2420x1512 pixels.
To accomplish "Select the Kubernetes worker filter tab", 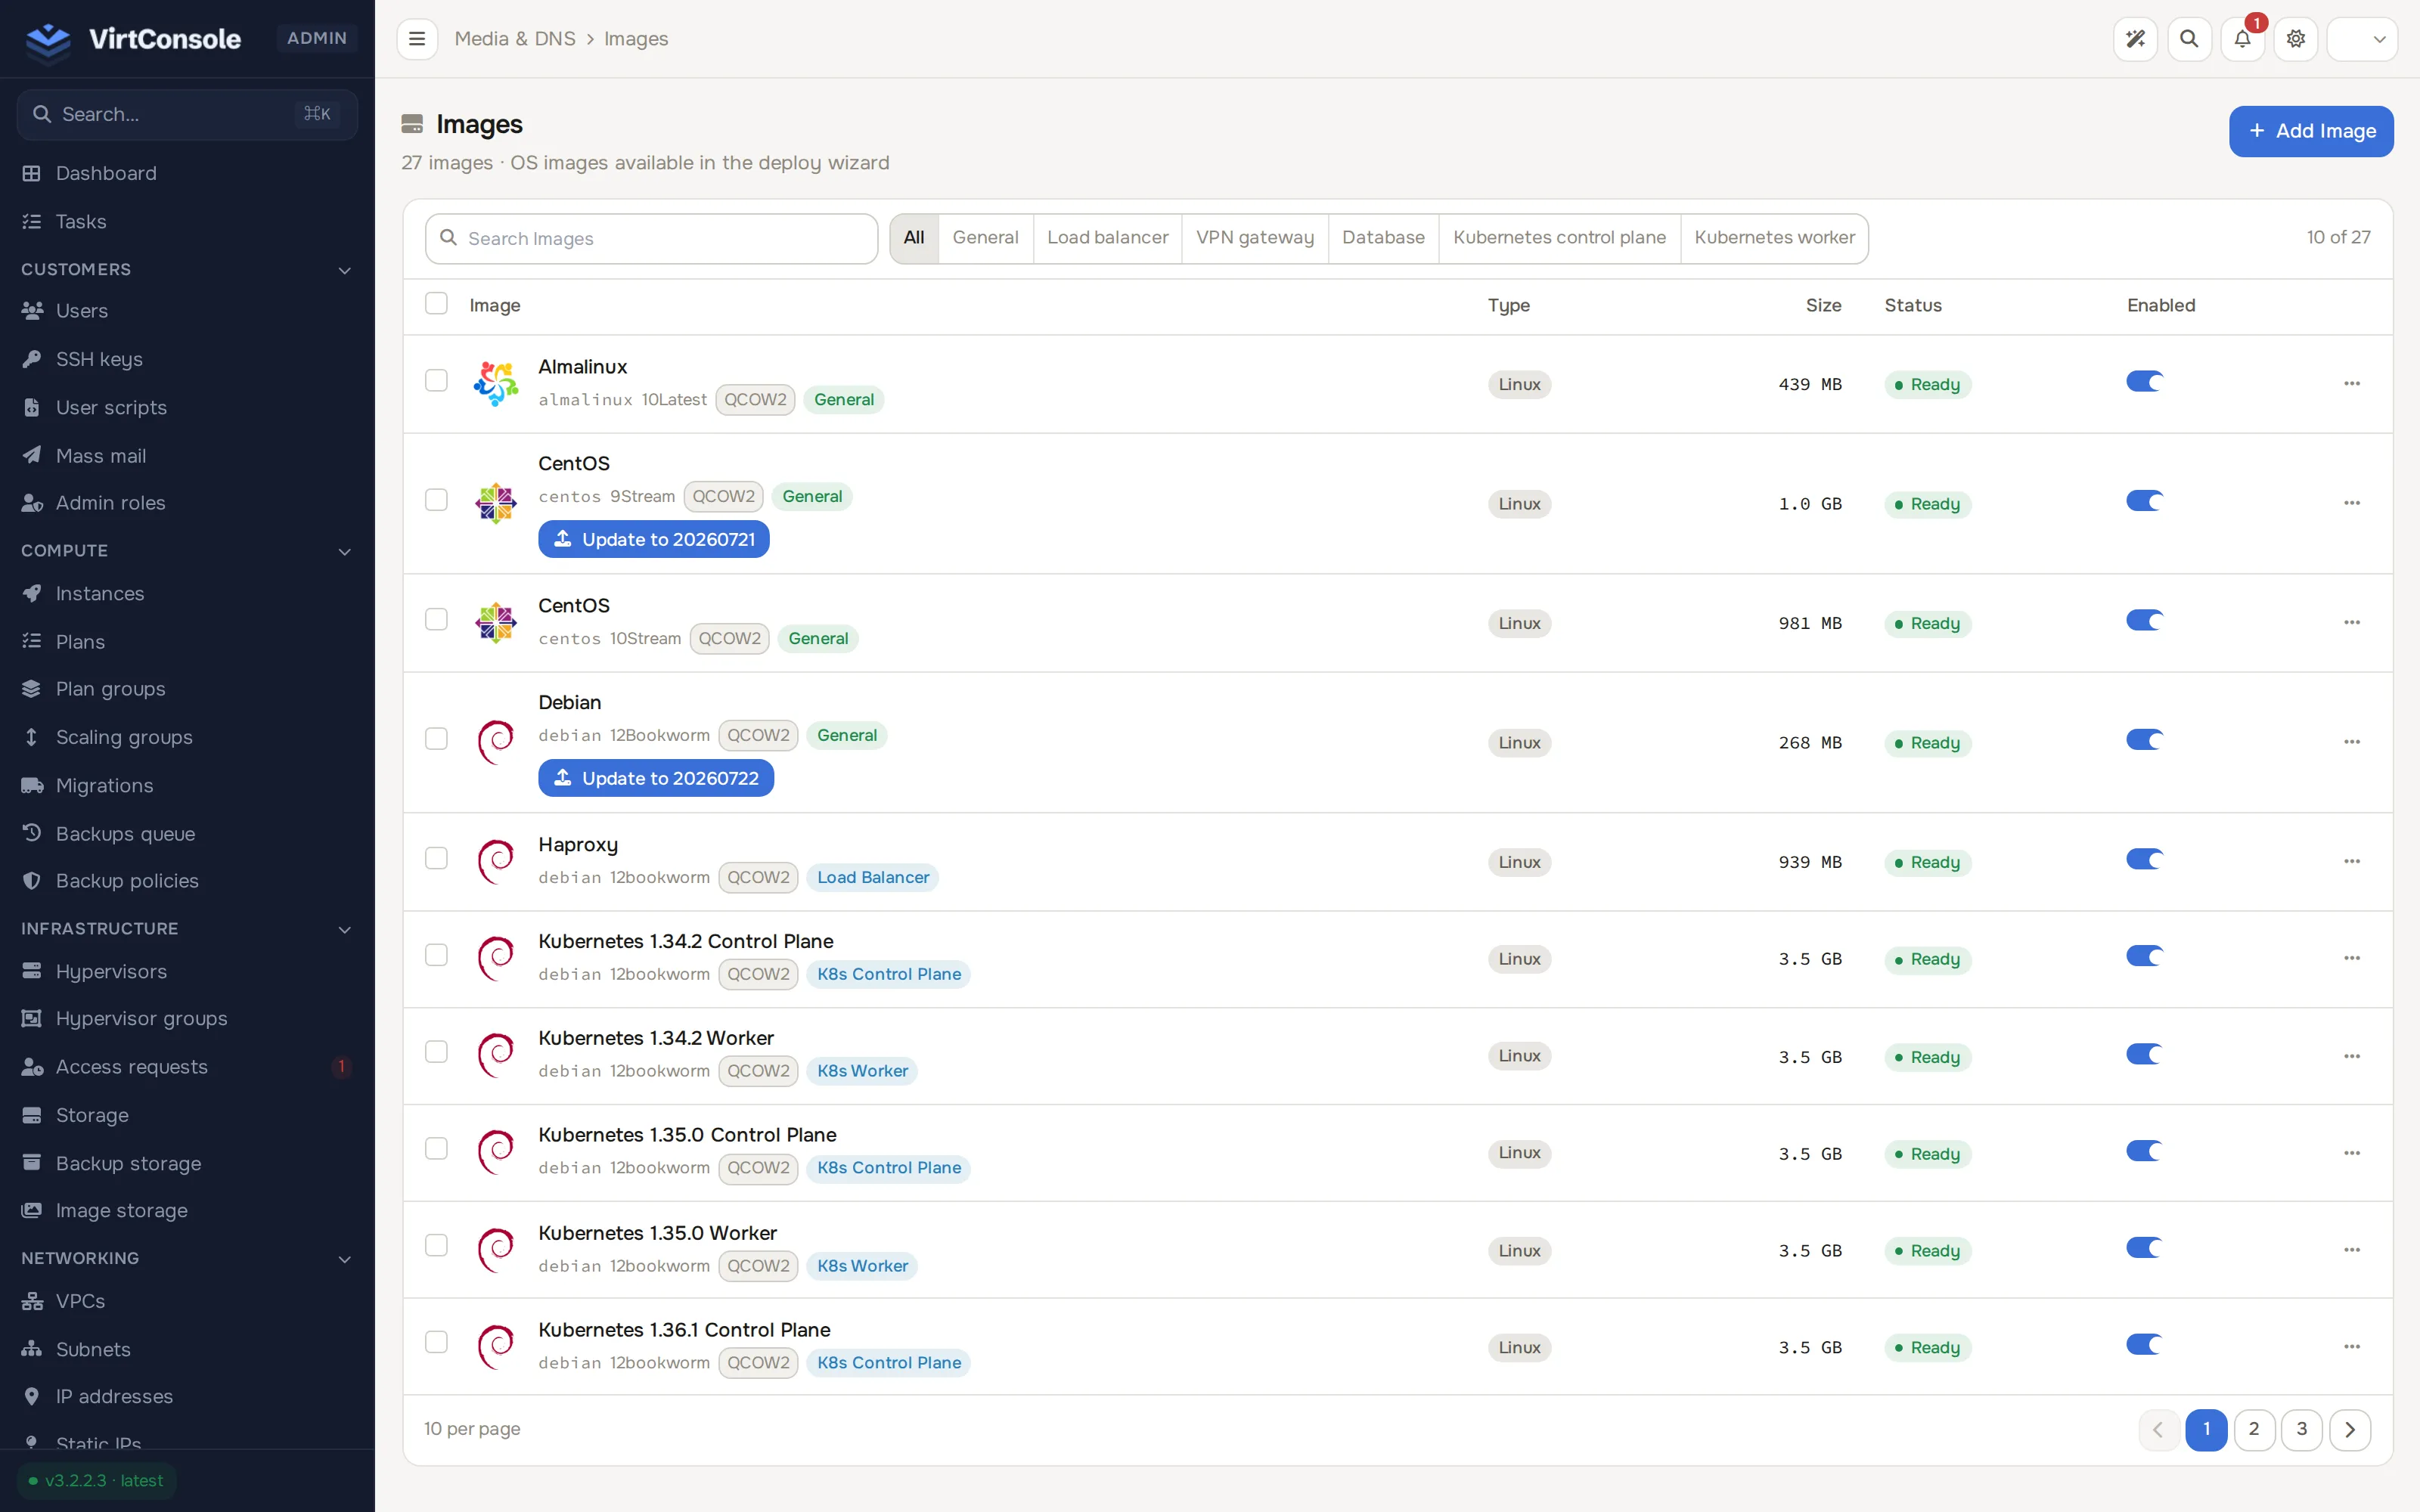I will click(x=1774, y=238).
